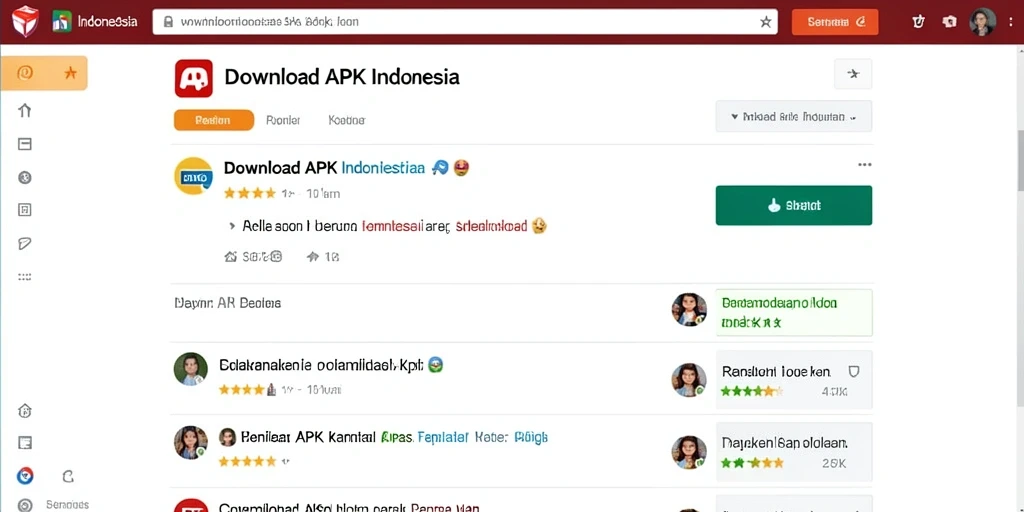Open the user profile avatar at top right
This screenshot has width=1024, height=512.
(982, 22)
